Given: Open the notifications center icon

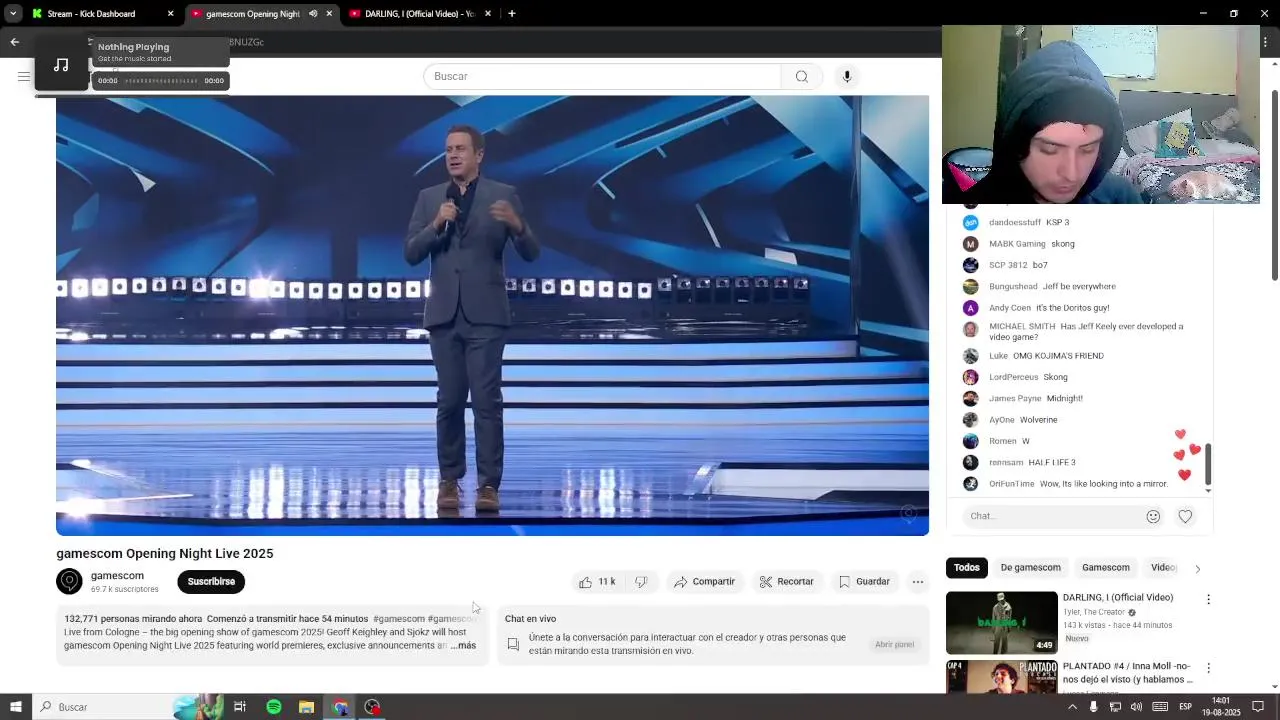Looking at the screenshot, I should [1258, 707].
